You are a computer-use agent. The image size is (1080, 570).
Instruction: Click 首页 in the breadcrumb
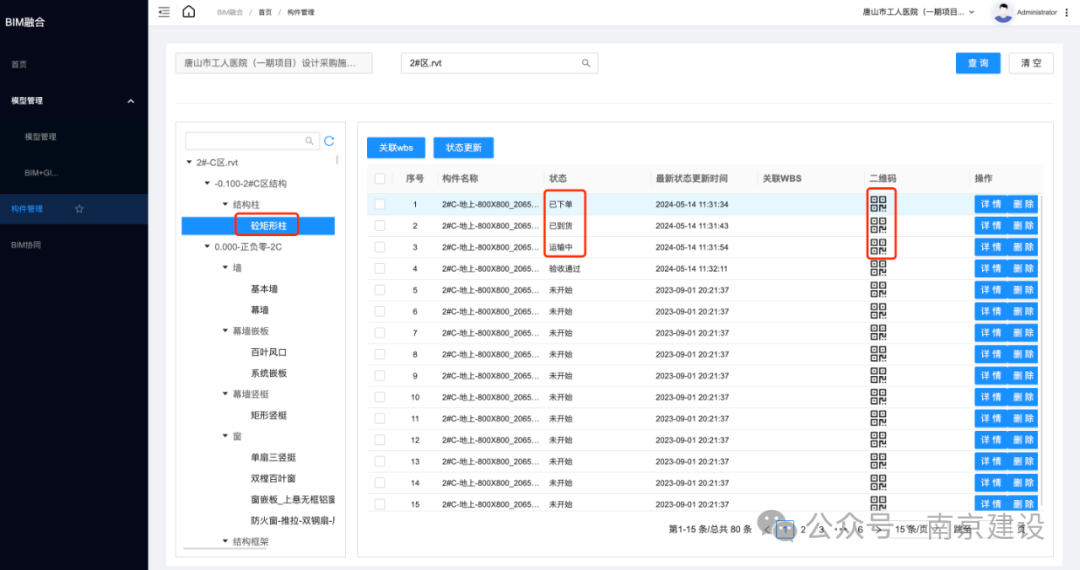(x=265, y=12)
